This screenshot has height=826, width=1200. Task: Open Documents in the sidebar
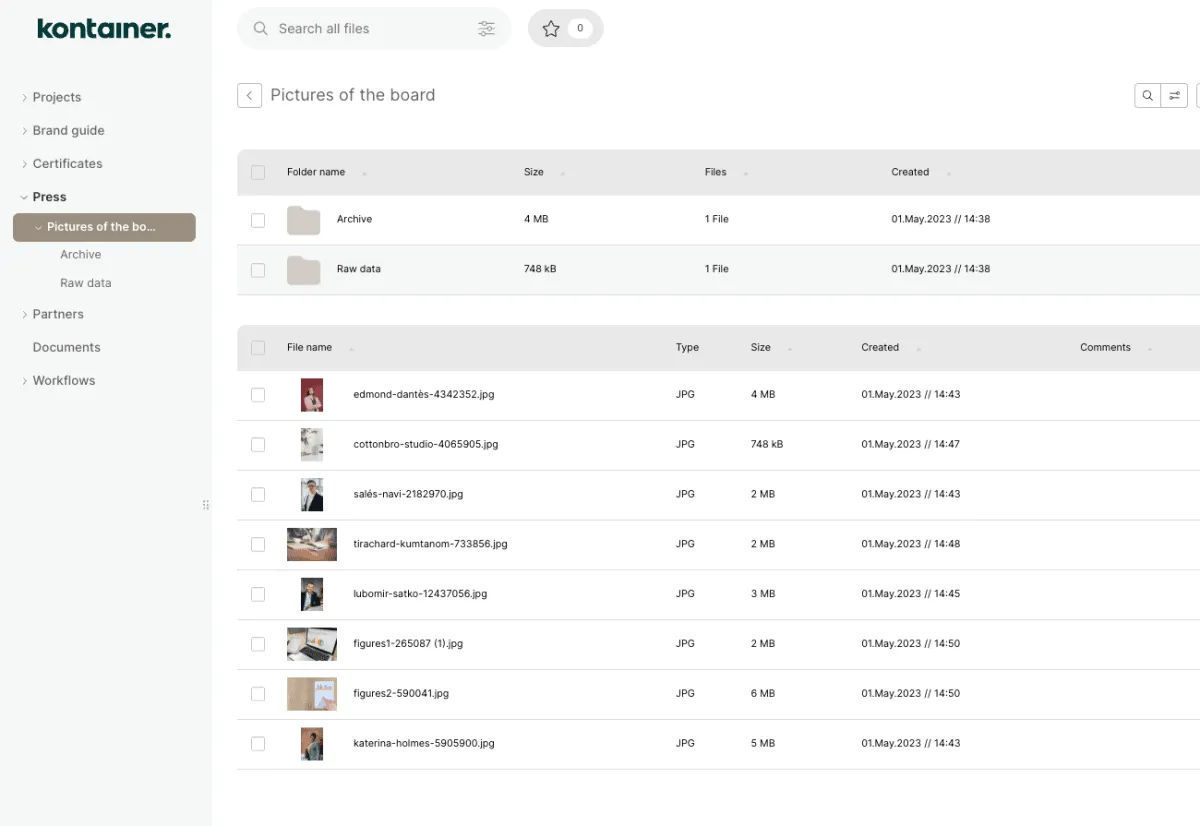click(67, 348)
